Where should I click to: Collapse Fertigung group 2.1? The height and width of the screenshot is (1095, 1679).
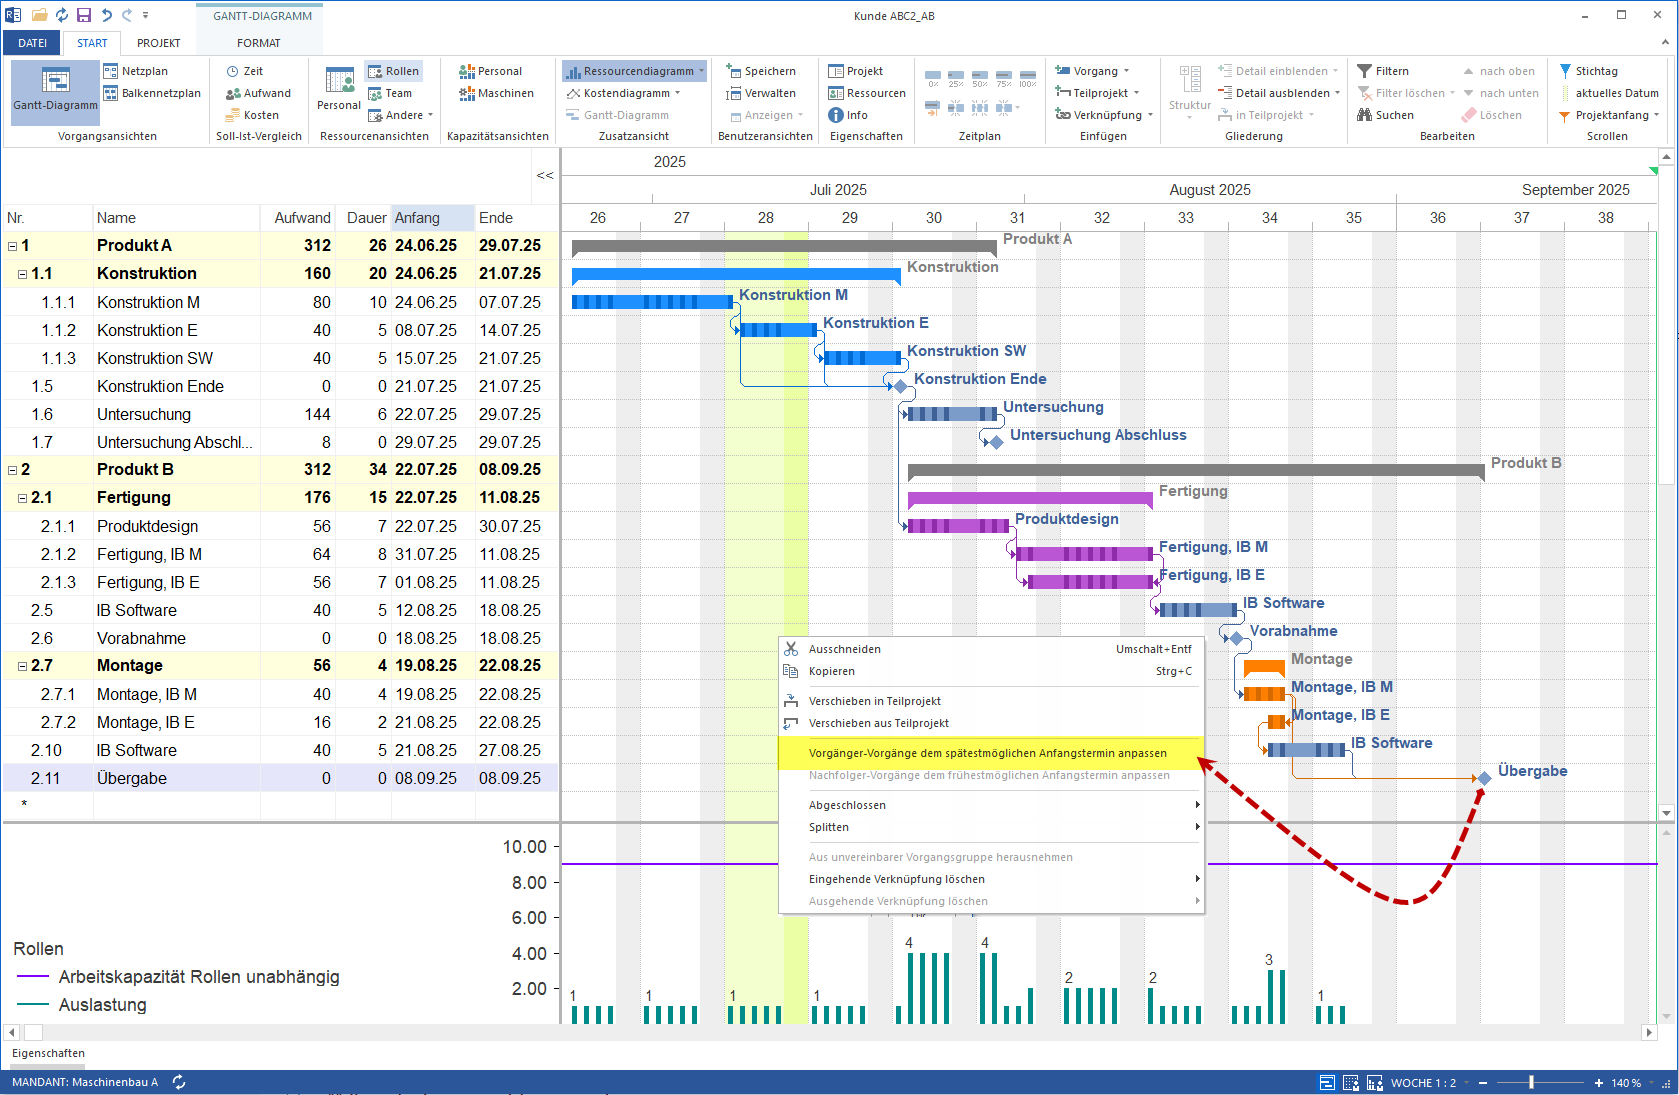coord(22,498)
